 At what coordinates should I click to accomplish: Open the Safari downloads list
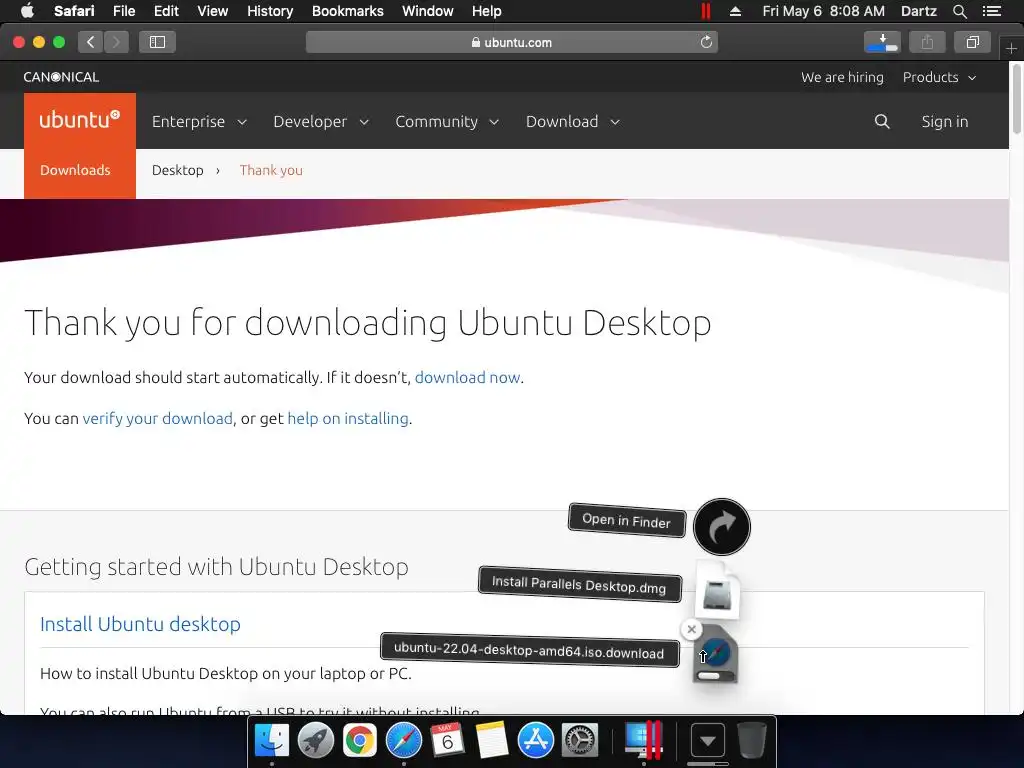(x=882, y=42)
